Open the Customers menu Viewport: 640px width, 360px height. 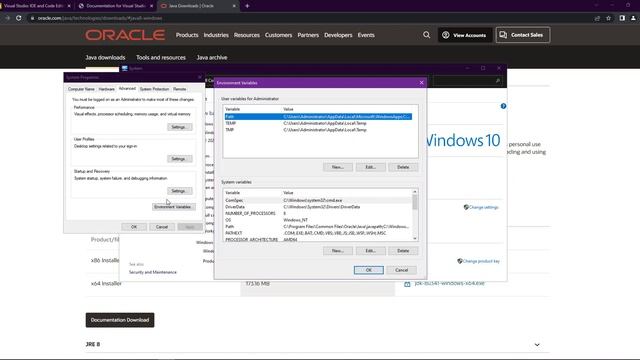[x=278, y=35]
